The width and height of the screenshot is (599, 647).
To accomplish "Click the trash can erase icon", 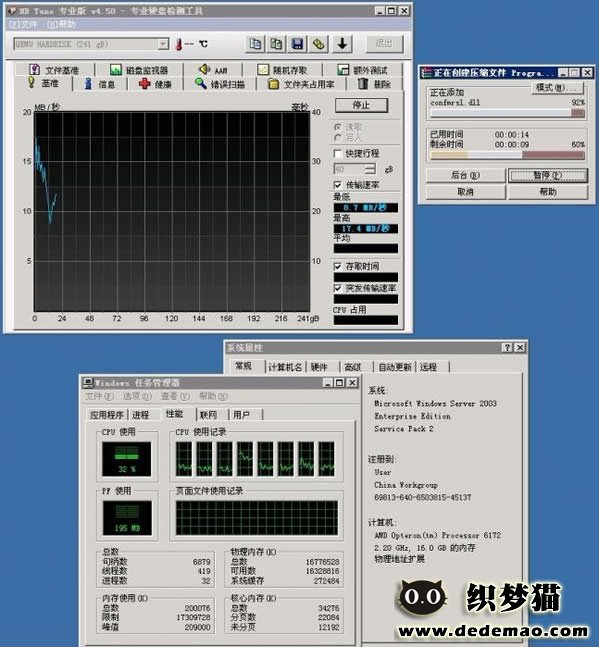I will [x=363, y=83].
